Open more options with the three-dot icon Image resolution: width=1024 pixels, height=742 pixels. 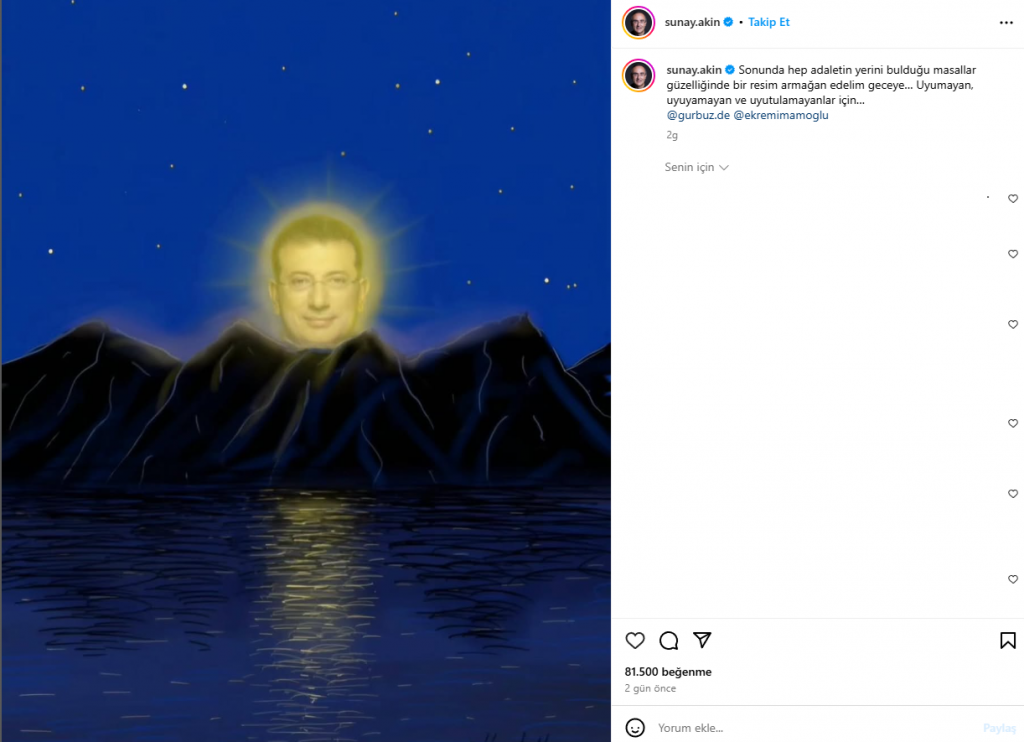tap(1006, 22)
